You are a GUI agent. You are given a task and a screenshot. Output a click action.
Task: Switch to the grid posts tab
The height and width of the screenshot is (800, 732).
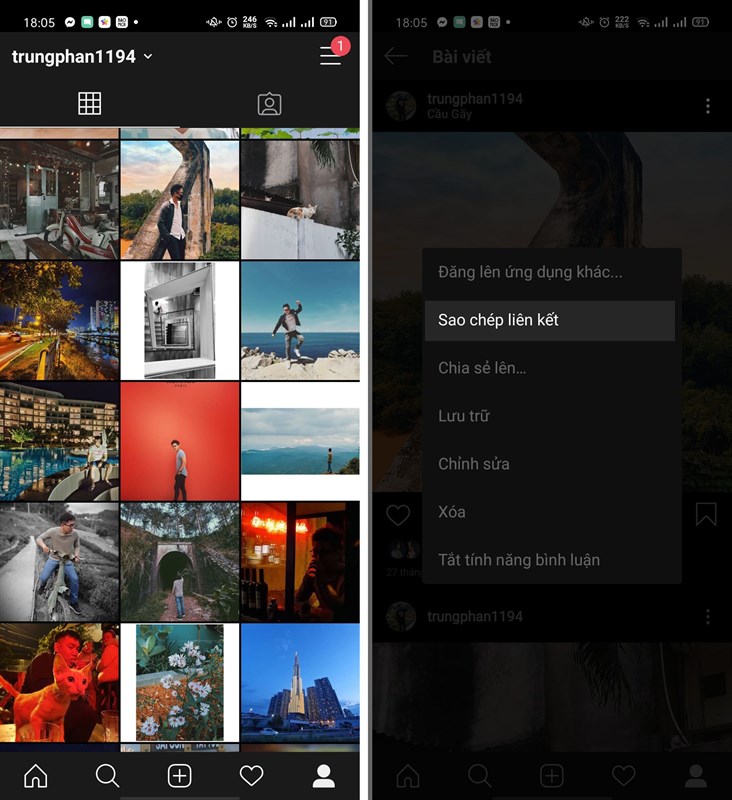(89, 104)
